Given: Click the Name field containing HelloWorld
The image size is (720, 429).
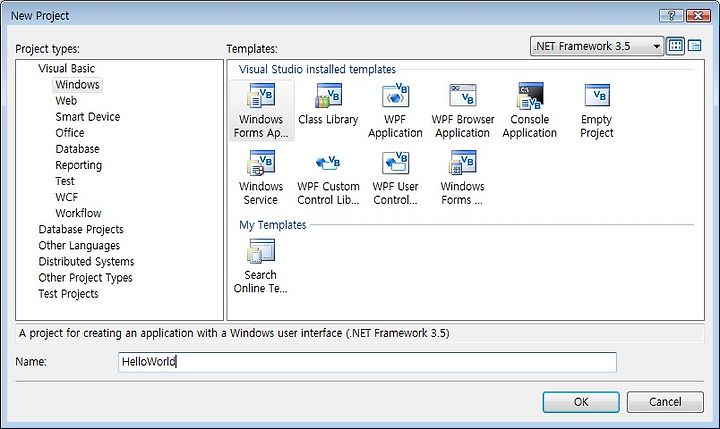Looking at the screenshot, I should tap(367, 362).
